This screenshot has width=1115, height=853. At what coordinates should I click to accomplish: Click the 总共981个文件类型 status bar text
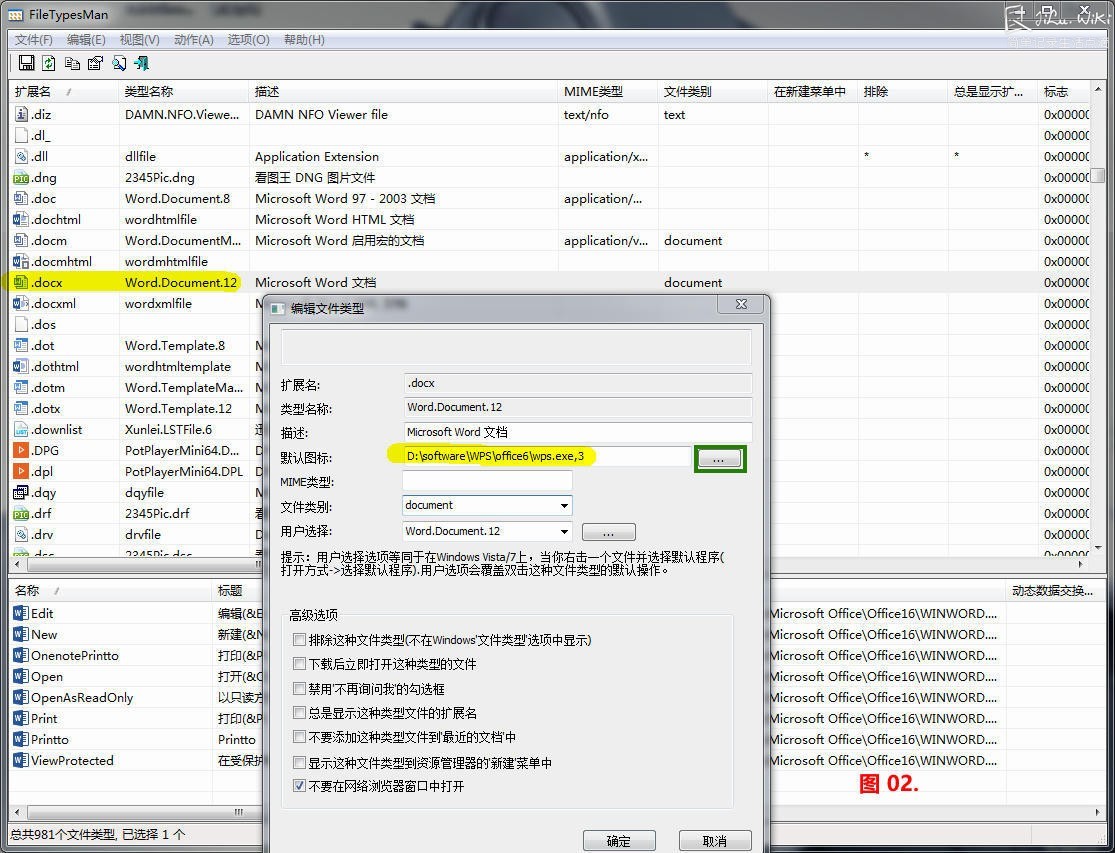[97, 835]
